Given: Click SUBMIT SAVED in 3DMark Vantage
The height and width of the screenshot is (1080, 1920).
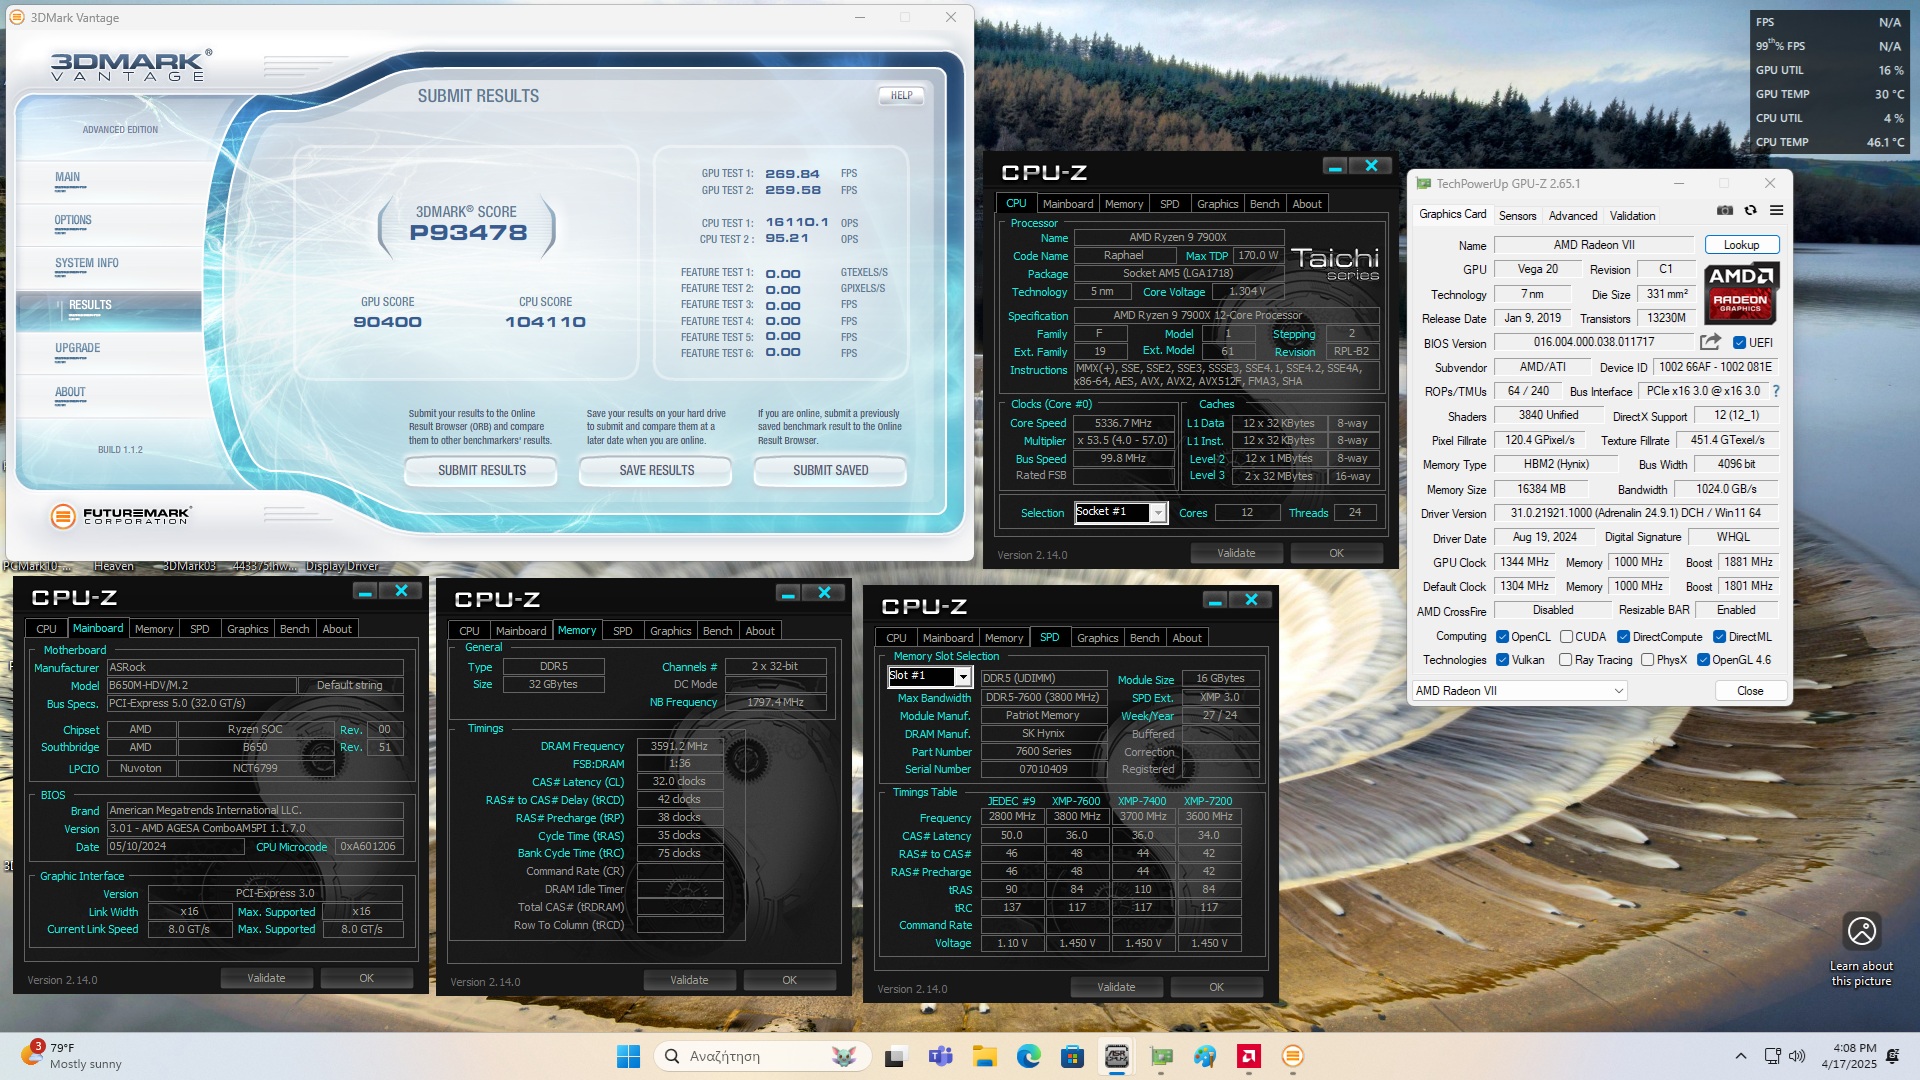Looking at the screenshot, I should point(830,470).
